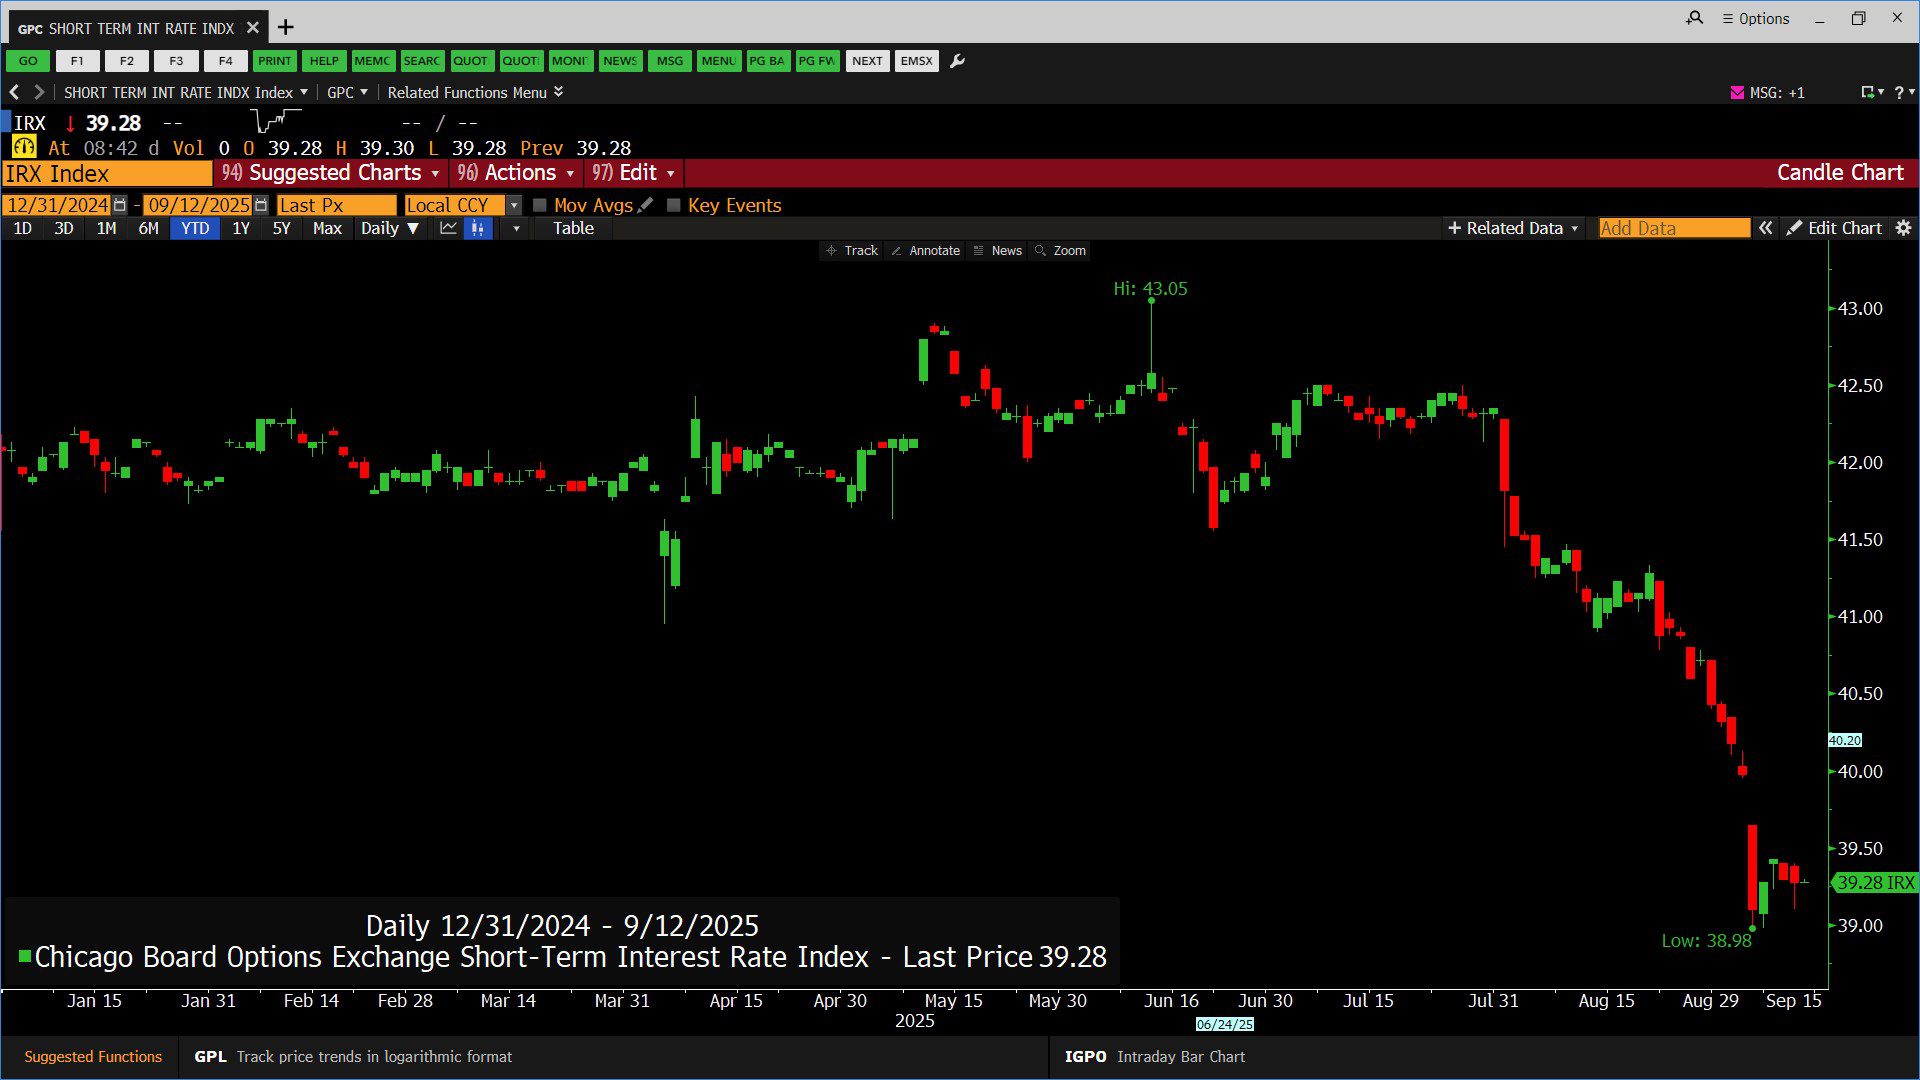1920x1080 pixels.
Task: Click the pink MSG envelope icon
Action: click(x=1737, y=92)
